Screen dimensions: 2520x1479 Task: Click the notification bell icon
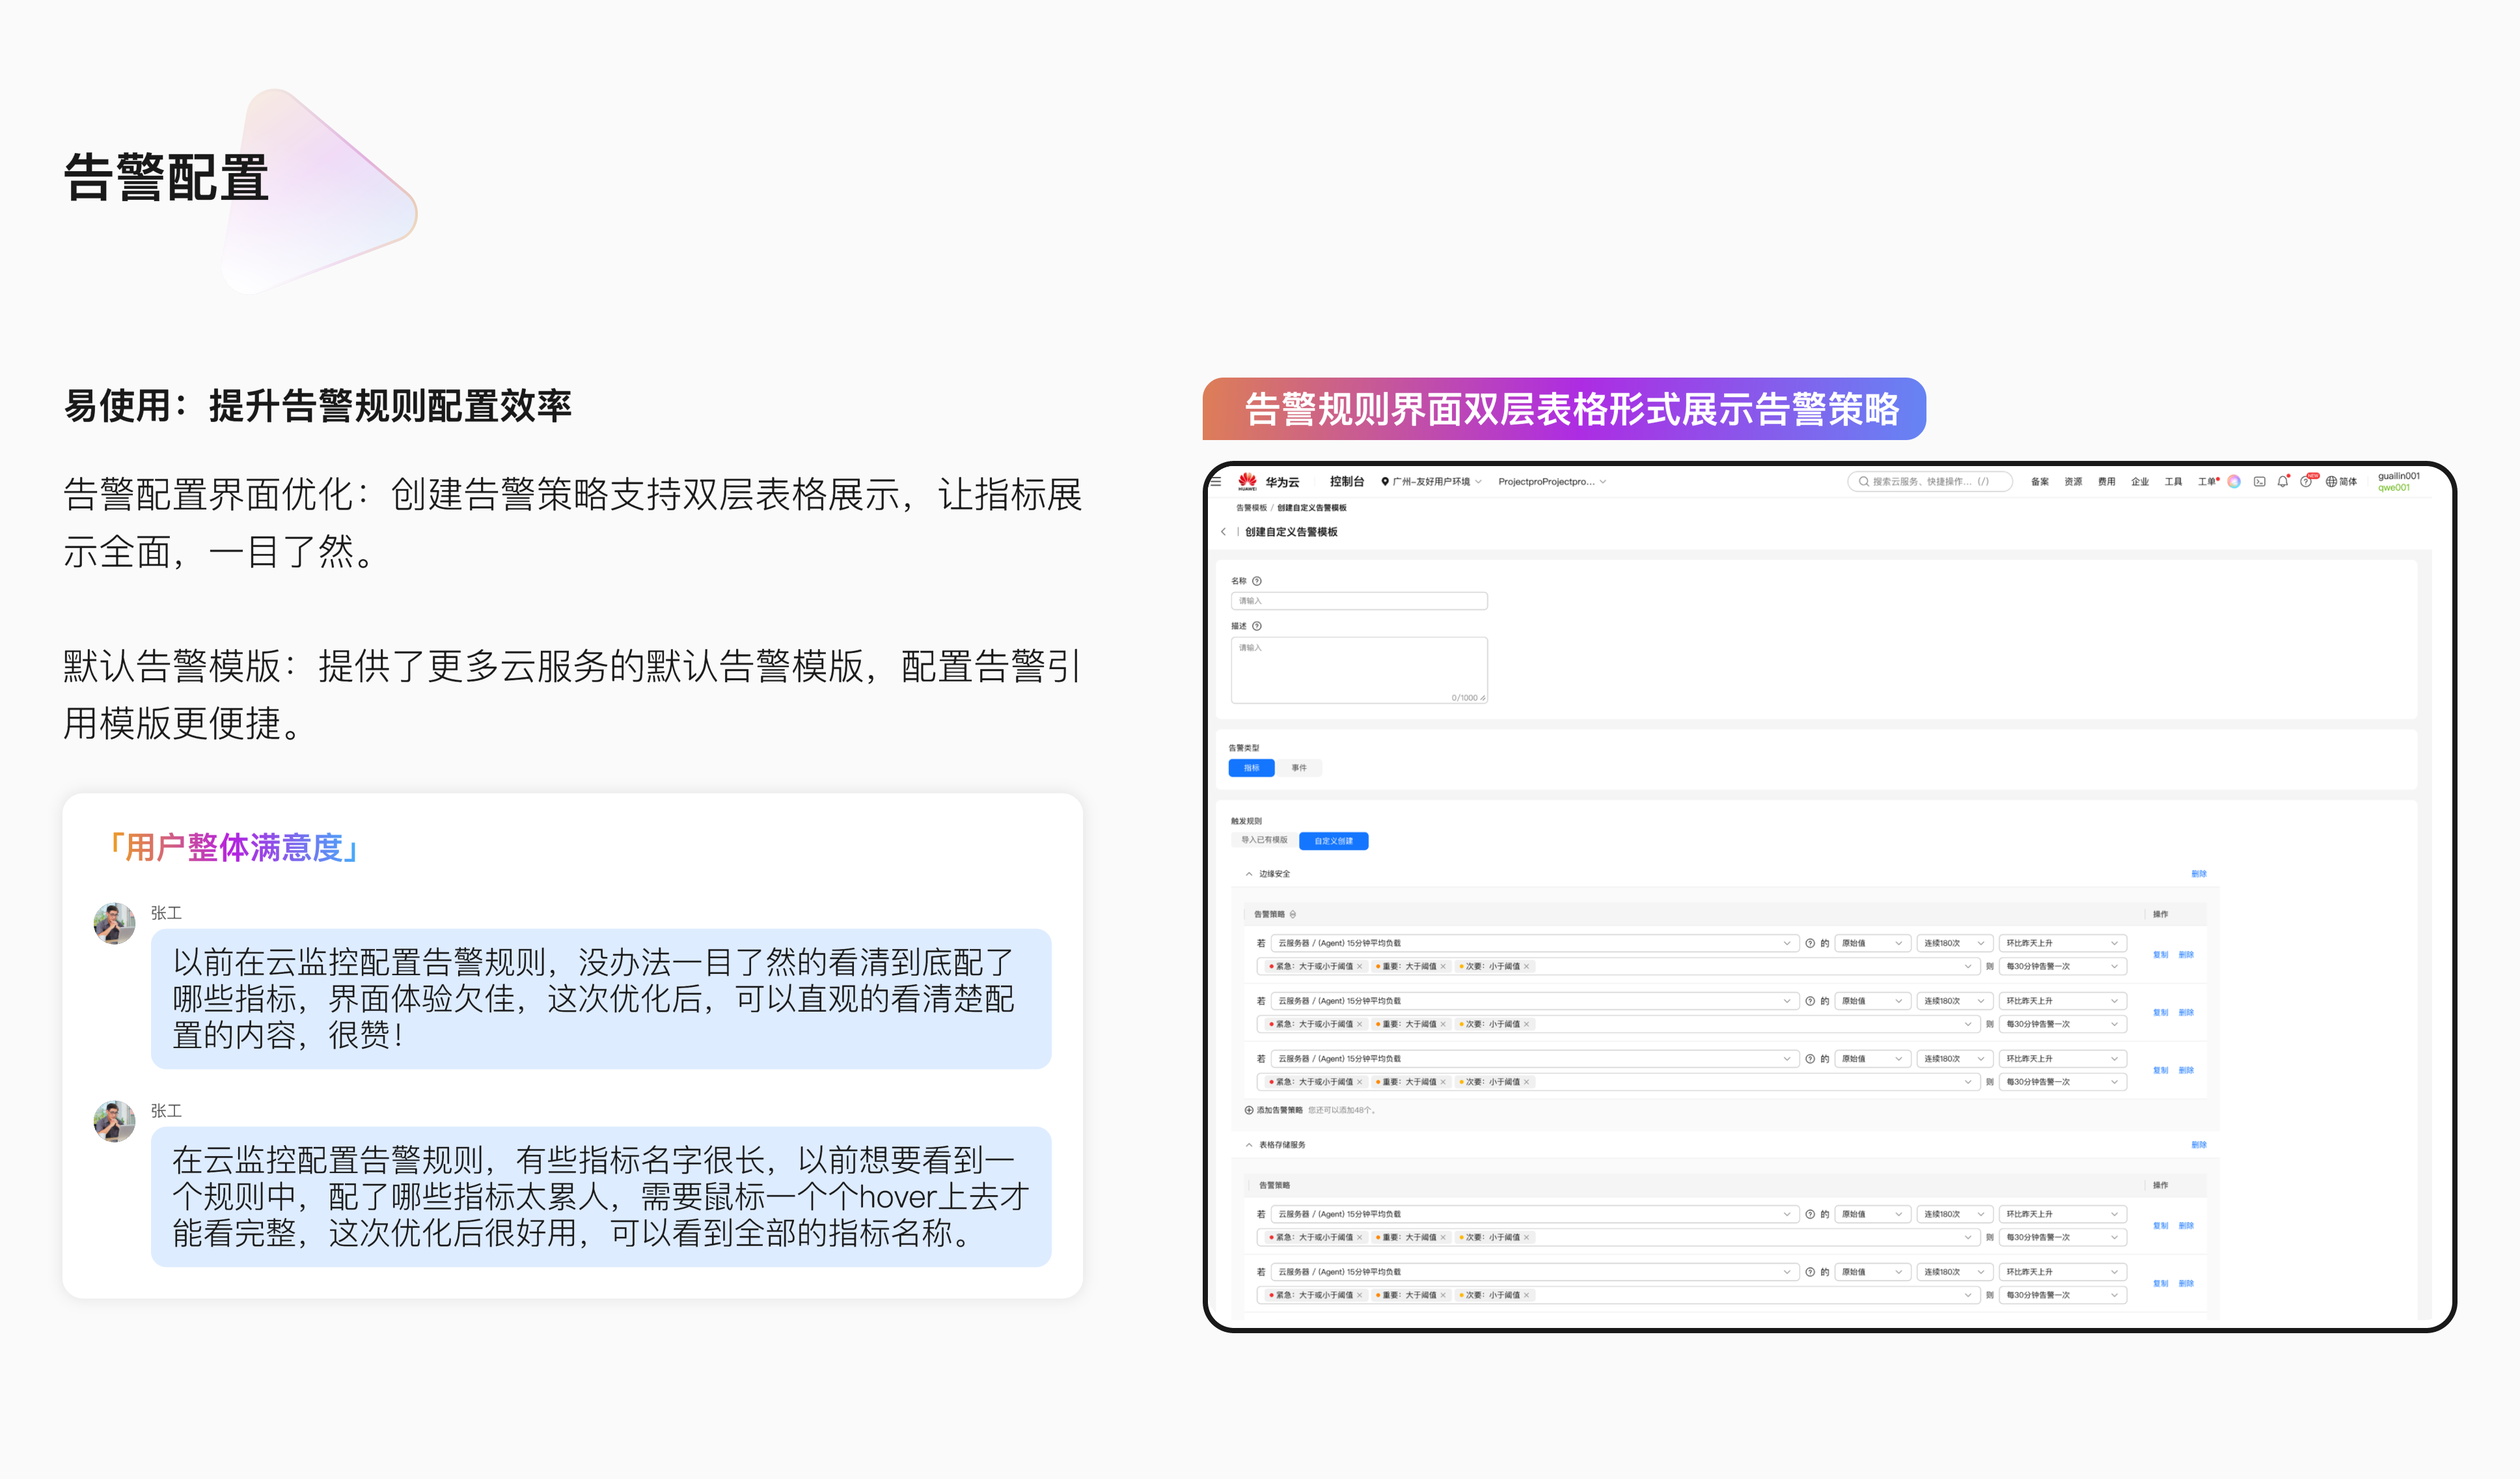coord(2282,481)
